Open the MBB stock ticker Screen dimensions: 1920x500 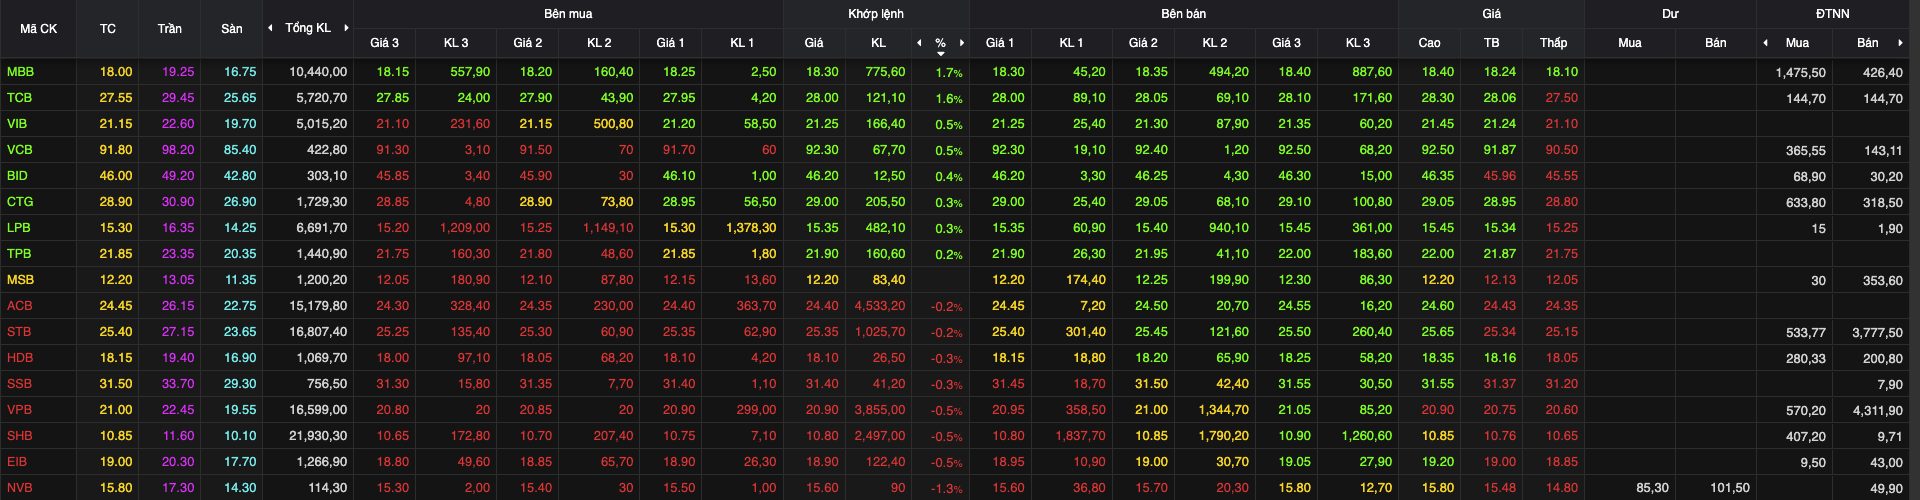pos(20,72)
